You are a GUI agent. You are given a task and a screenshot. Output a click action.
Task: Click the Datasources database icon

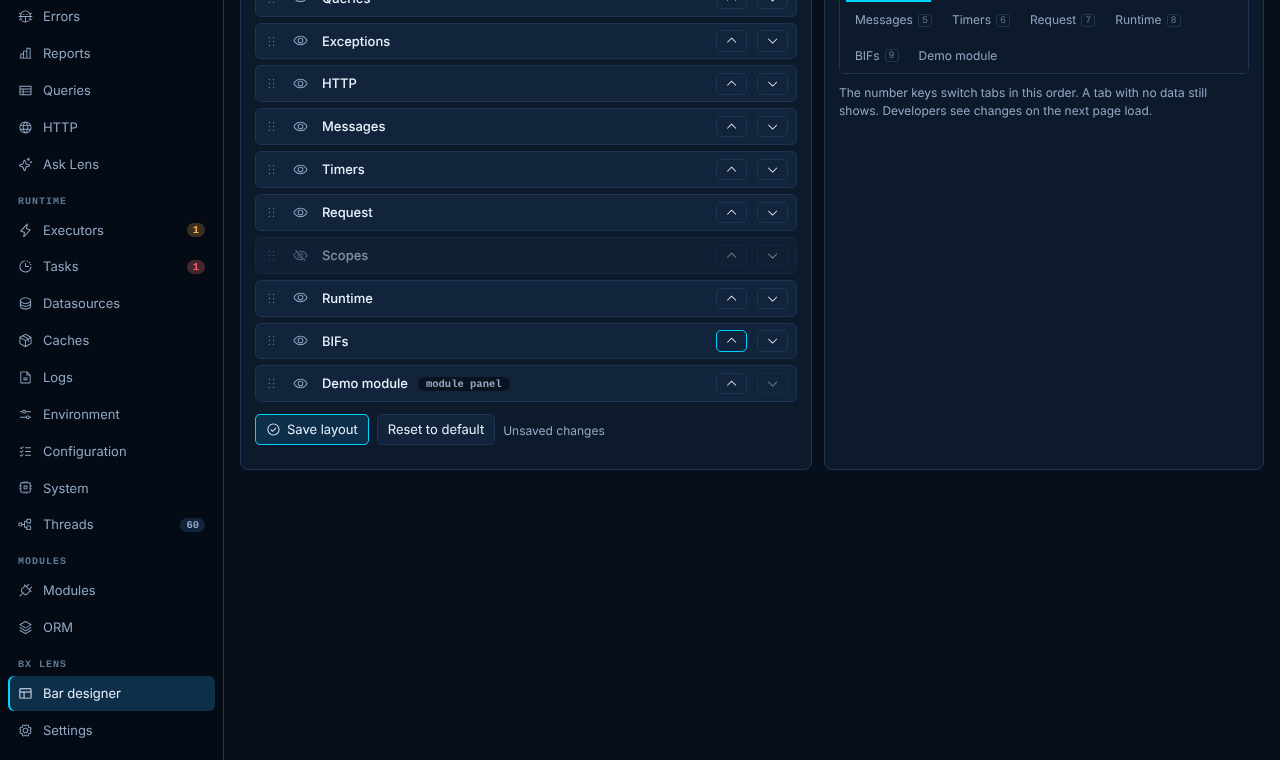point(26,303)
